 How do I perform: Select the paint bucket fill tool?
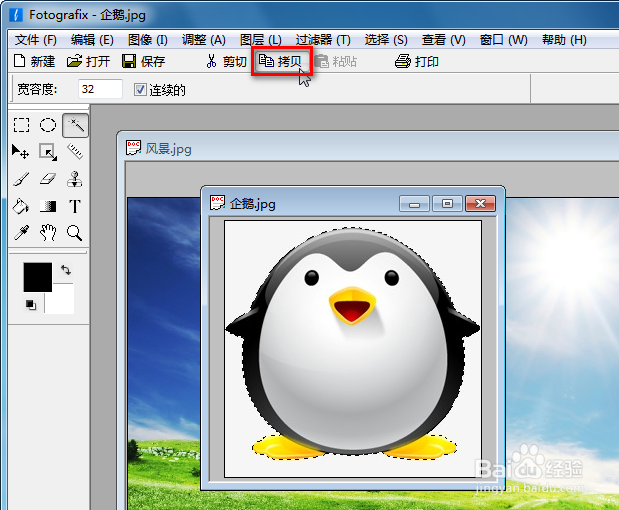coord(21,206)
